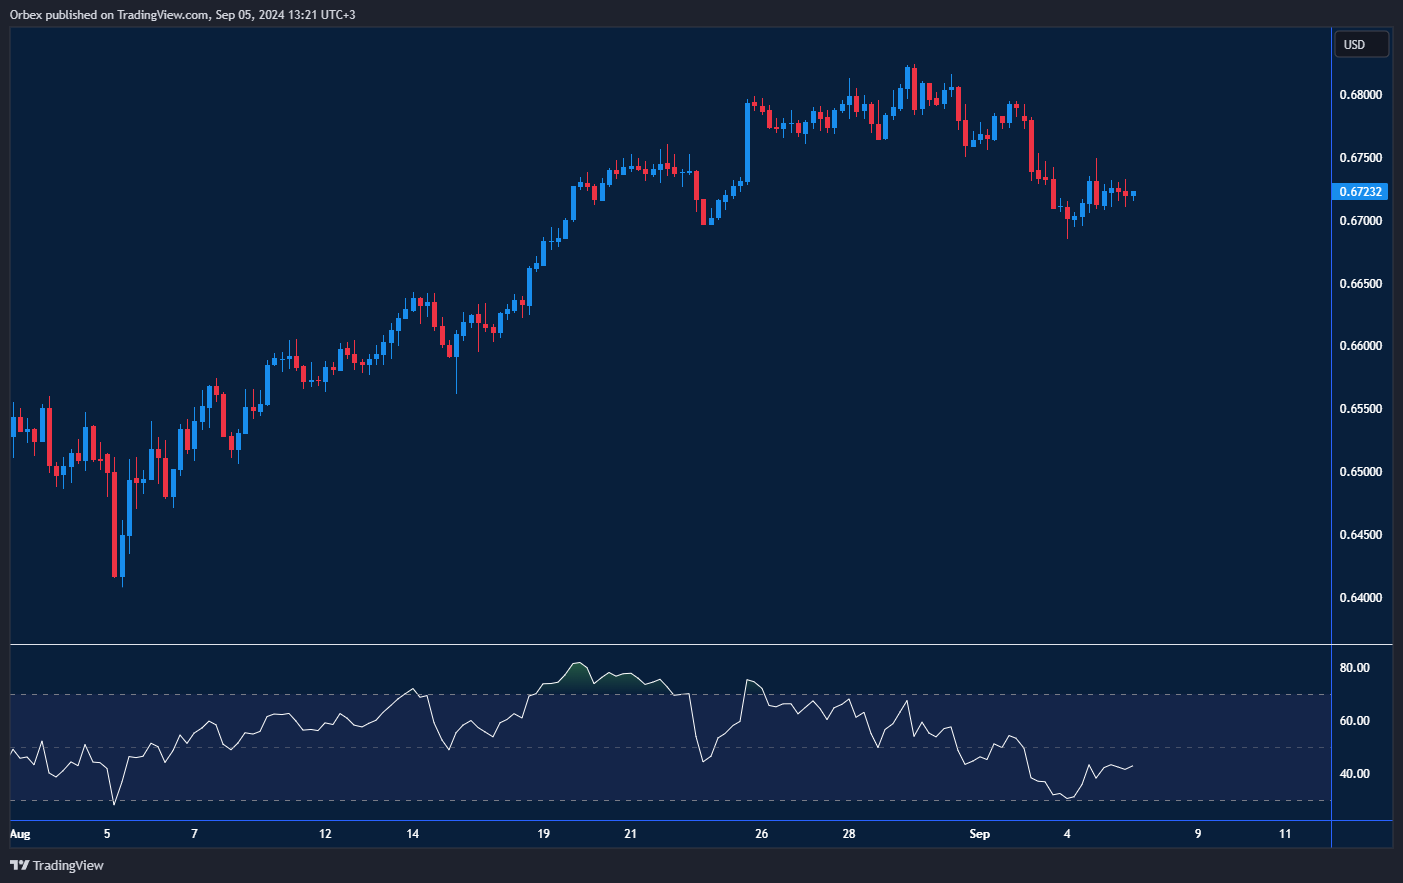Viewport: 1403px width, 883px height.
Task: Click the 80.00 label on the RSI scale
Action: point(1354,668)
